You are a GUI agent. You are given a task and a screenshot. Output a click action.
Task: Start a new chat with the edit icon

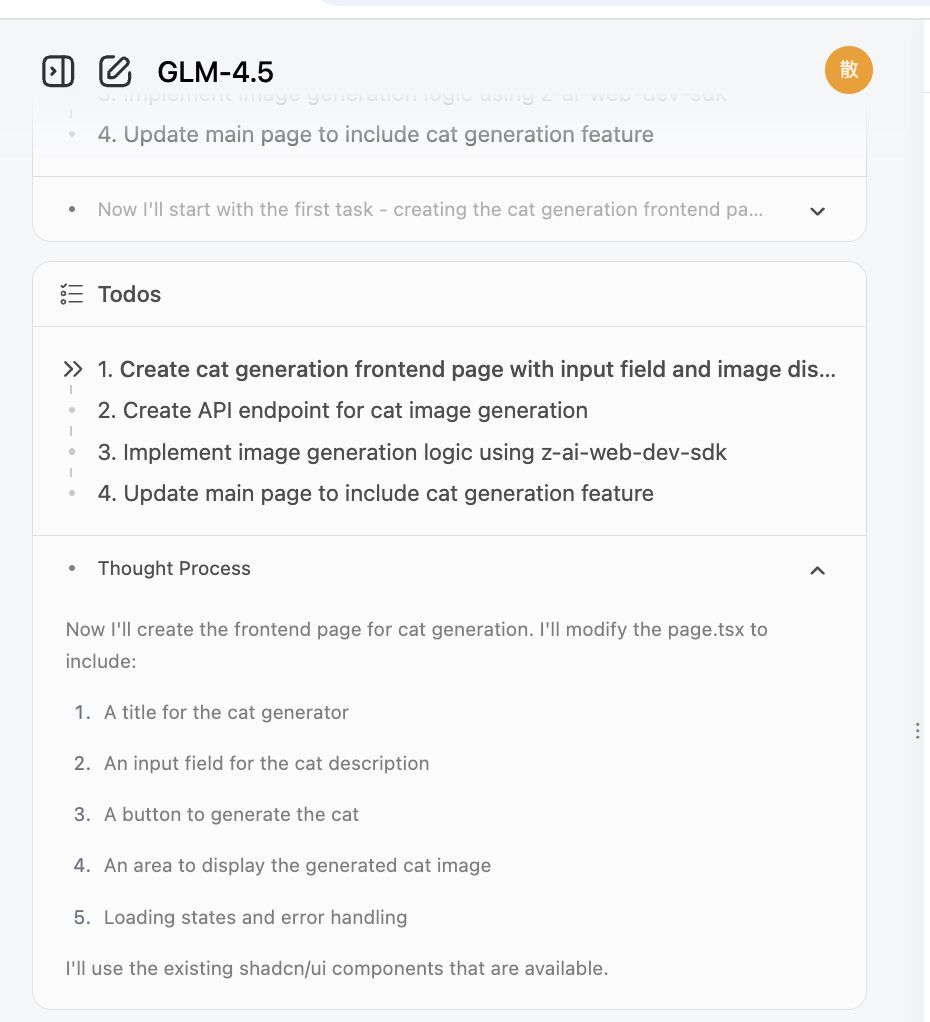[x=115, y=71]
